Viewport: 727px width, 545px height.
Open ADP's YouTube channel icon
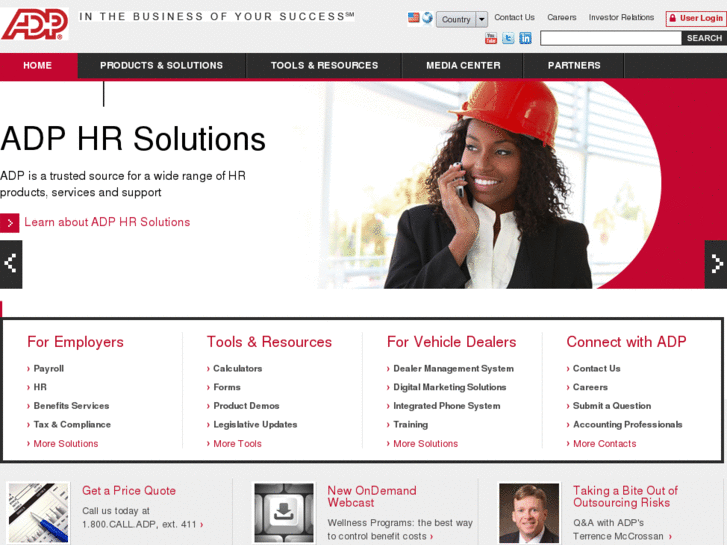pos(491,38)
